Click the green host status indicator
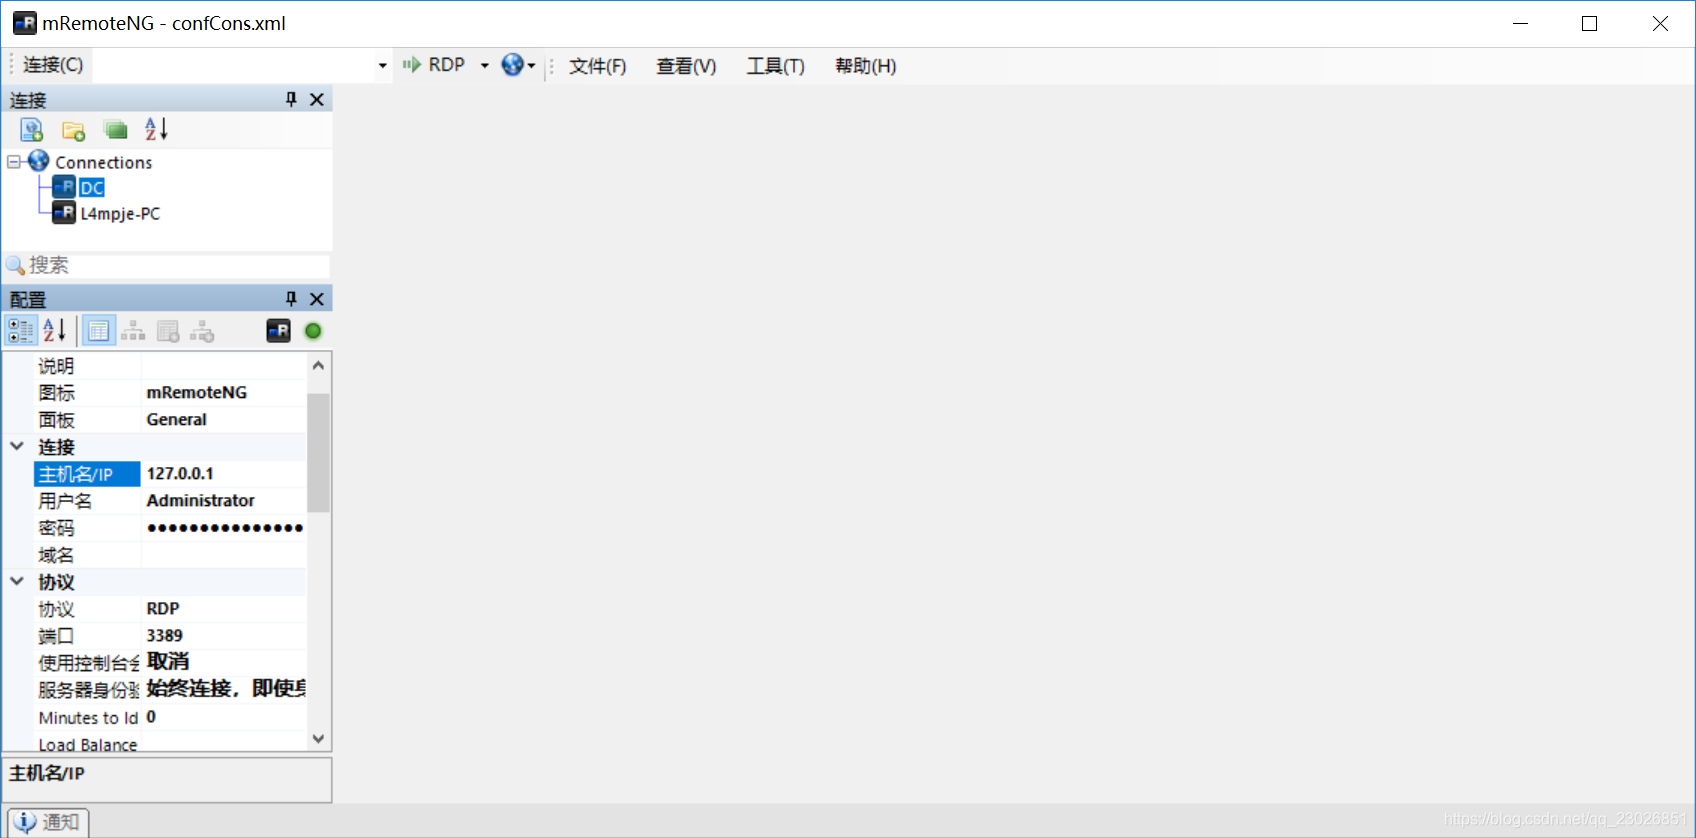This screenshot has width=1696, height=838. (313, 331)
